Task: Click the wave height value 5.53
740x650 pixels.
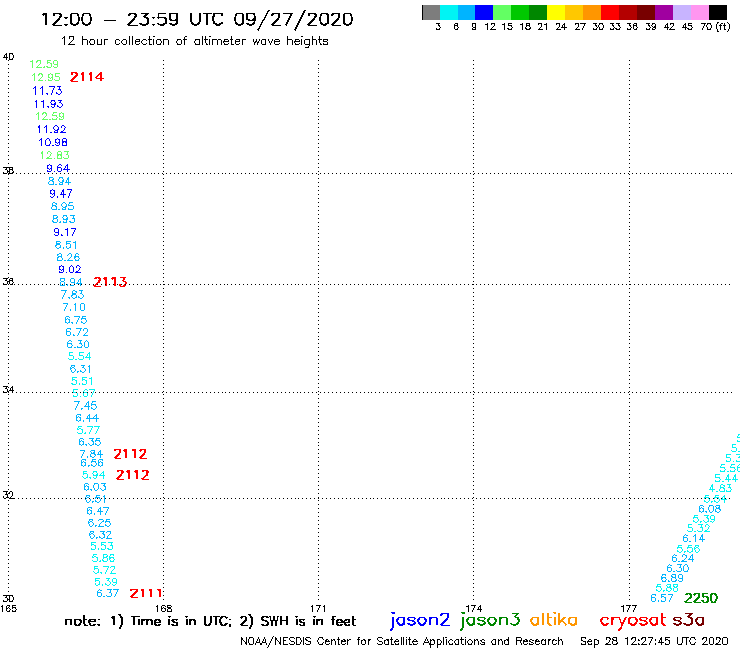Action: 102,547
